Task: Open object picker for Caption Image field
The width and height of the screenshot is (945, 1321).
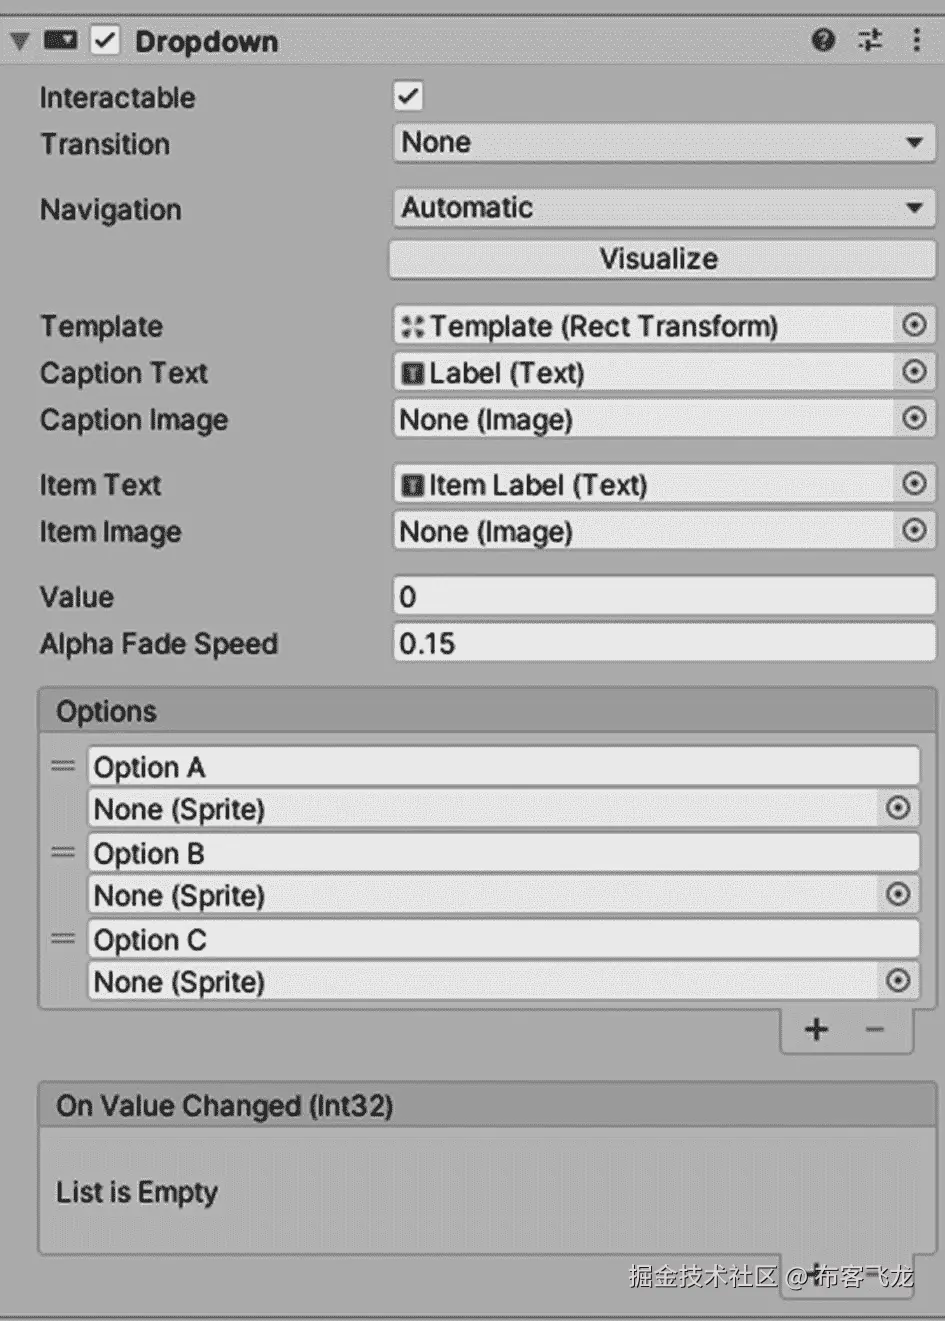Action: coord(914,418)
